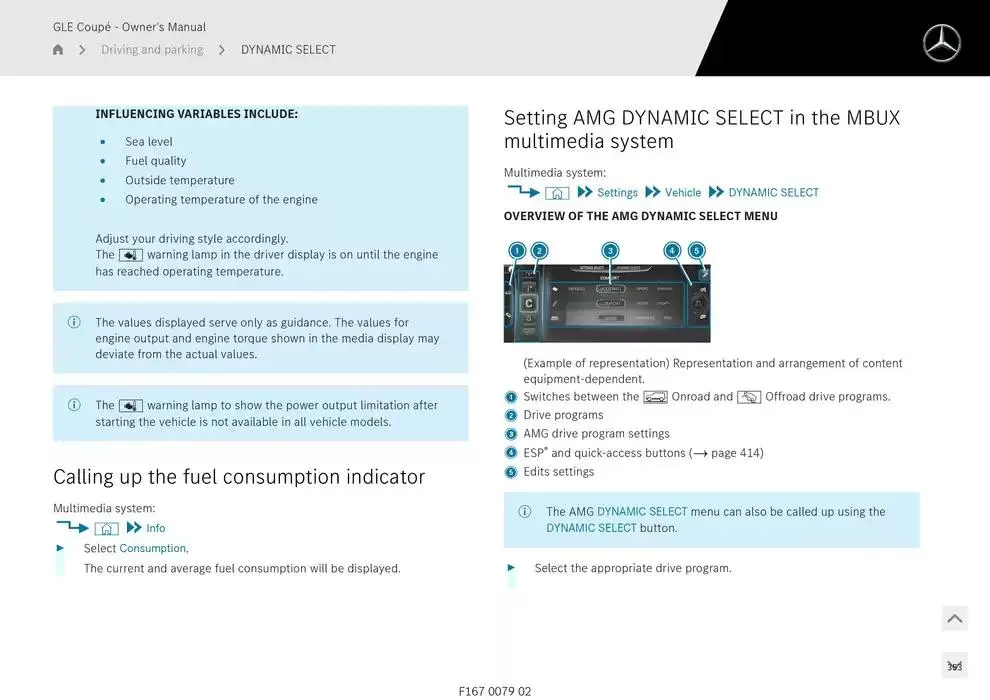Viewport: 990px width, 700px height.
Task: Click double arrow before Vehicle
Action: click(x=653, y=192)
